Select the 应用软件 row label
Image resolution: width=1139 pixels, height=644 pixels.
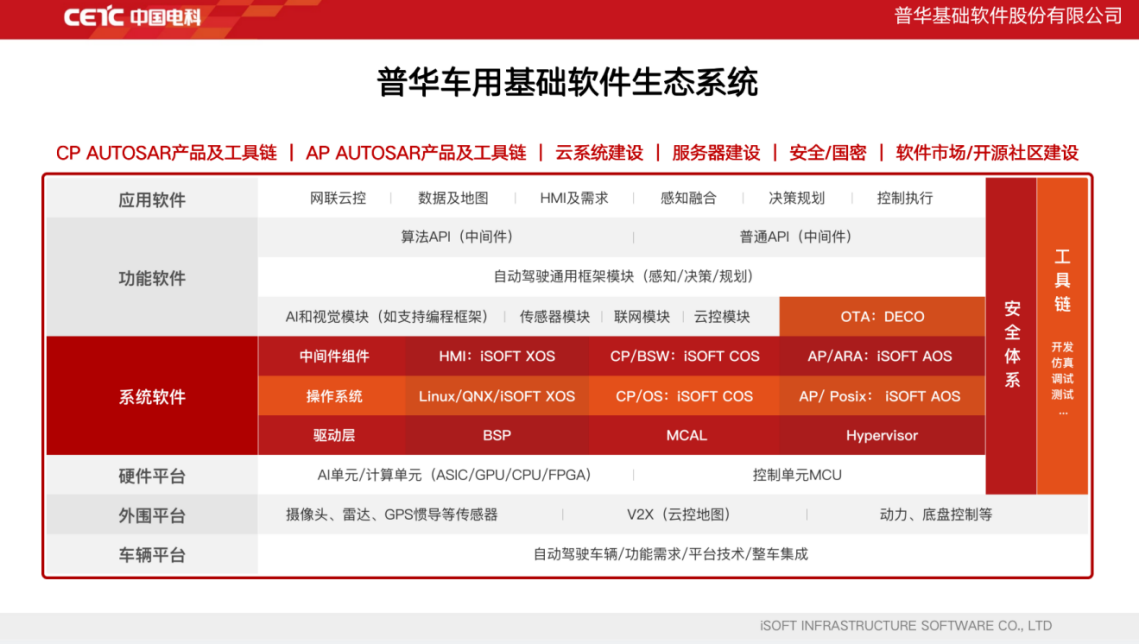click(x=152, y=200)
